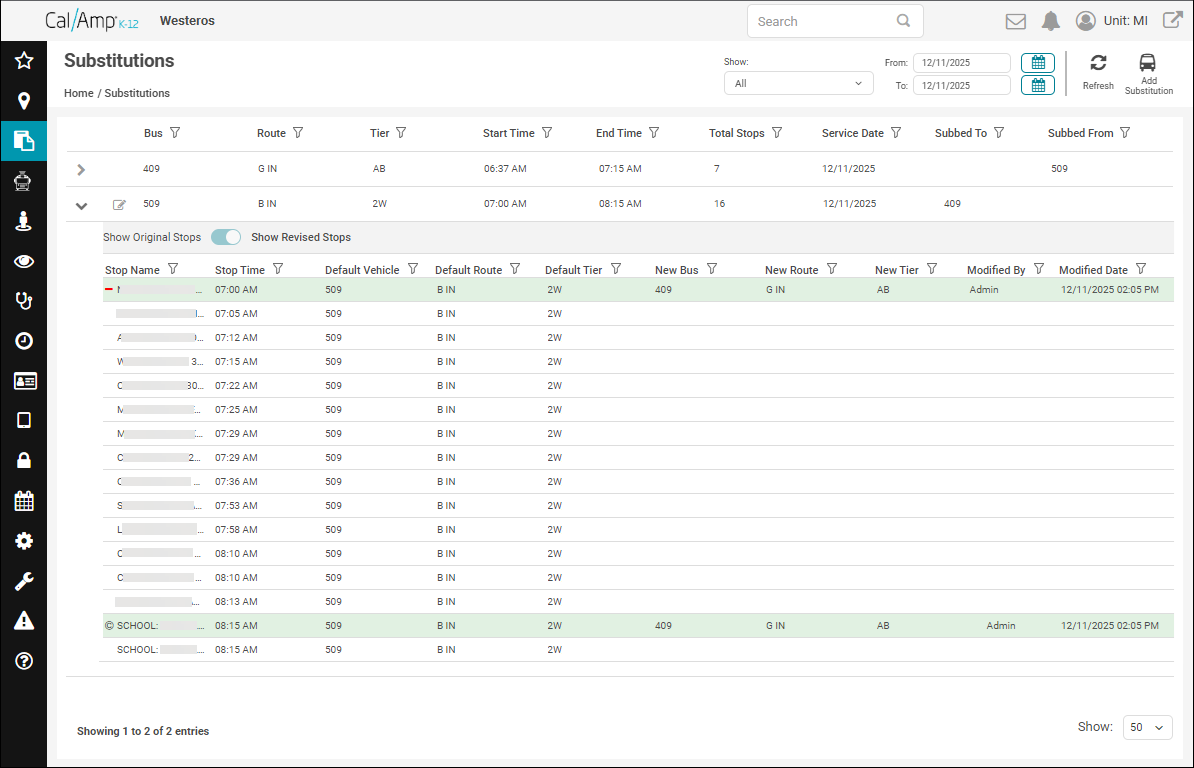Open the user profile Unit: MI
The image size is (1194, 768).
(1112, 21)
